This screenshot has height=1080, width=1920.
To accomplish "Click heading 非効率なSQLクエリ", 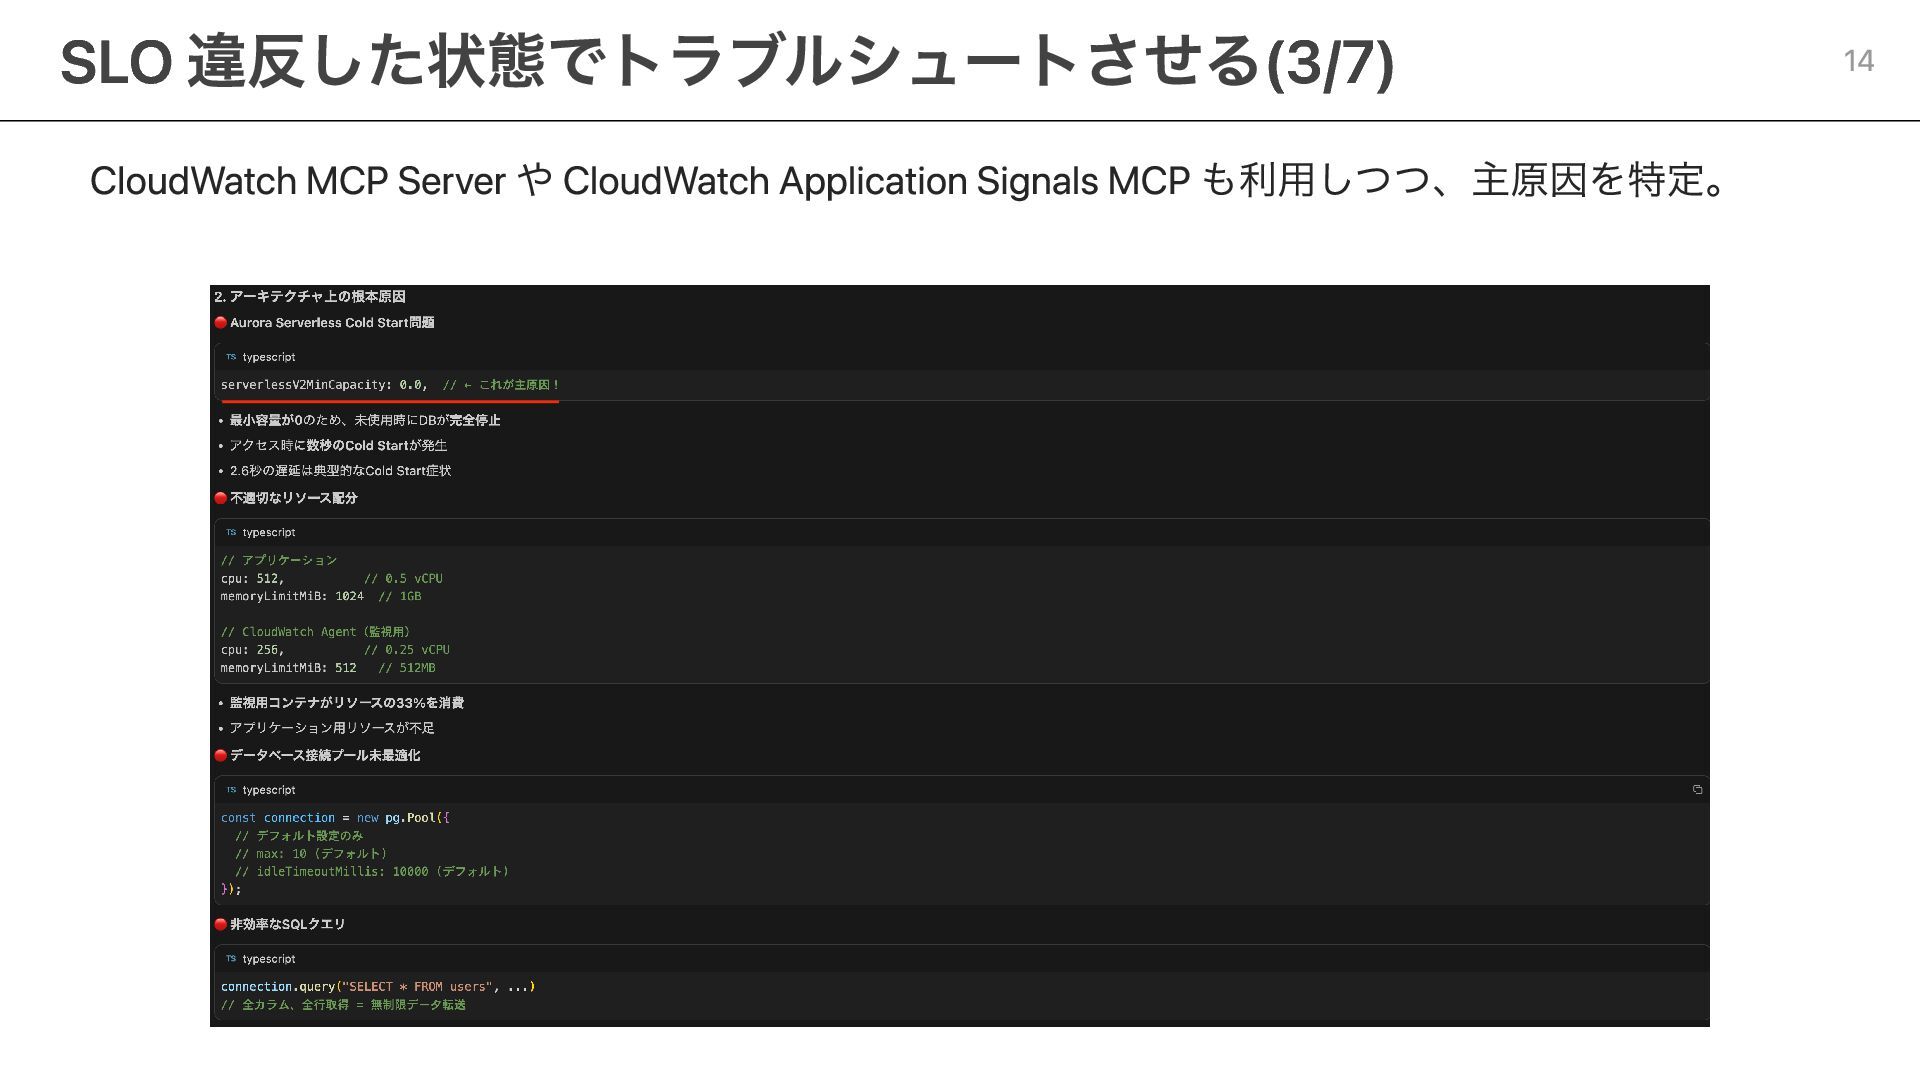I will [287, 925].
